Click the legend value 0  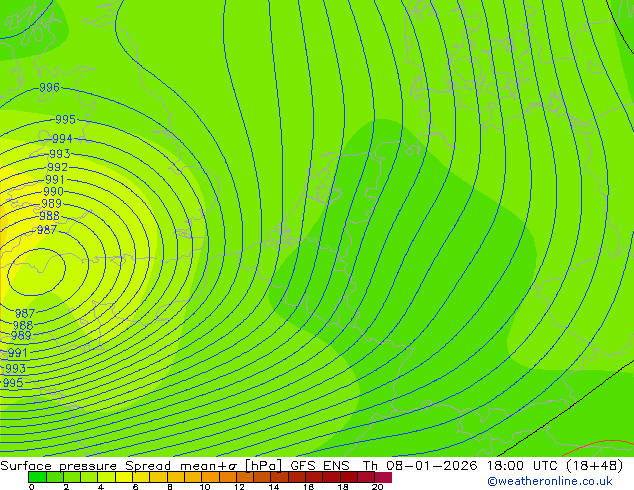(x=32, y=487)
